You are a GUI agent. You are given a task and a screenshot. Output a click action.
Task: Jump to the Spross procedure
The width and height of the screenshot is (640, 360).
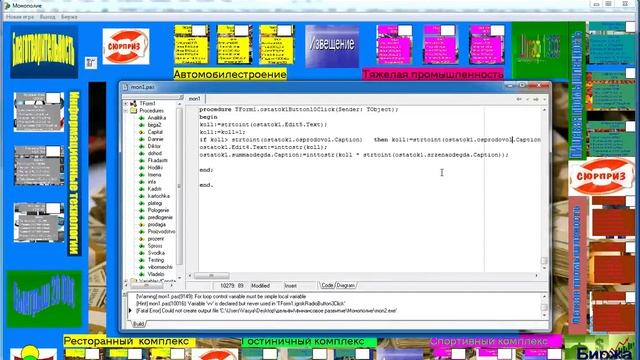click(x=155, y=246)
